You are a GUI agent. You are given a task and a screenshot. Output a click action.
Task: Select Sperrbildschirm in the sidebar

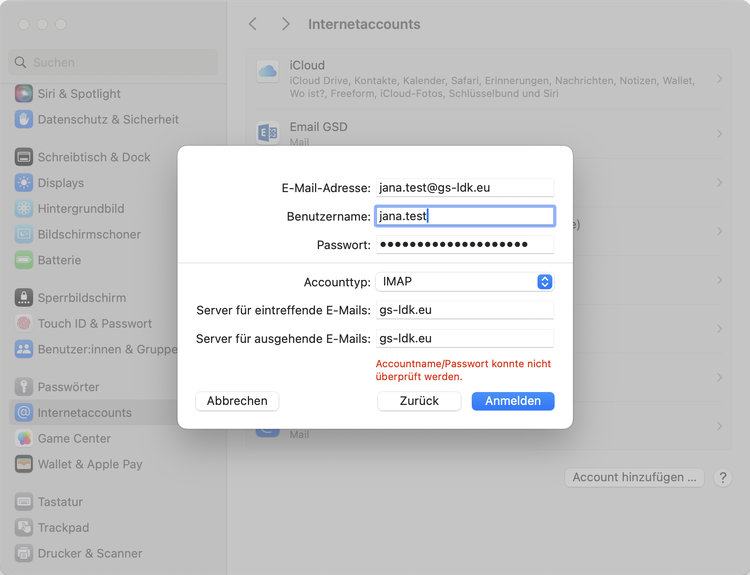81,298
